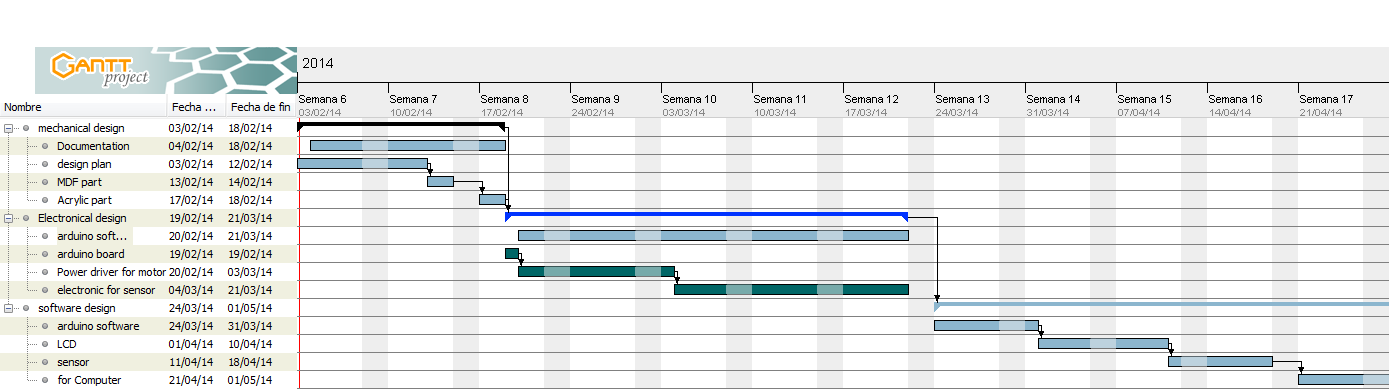Select the arduino software task under software design
This screenshot has height=389, width=1389.
pyautogui.click(x=149, y=326)
